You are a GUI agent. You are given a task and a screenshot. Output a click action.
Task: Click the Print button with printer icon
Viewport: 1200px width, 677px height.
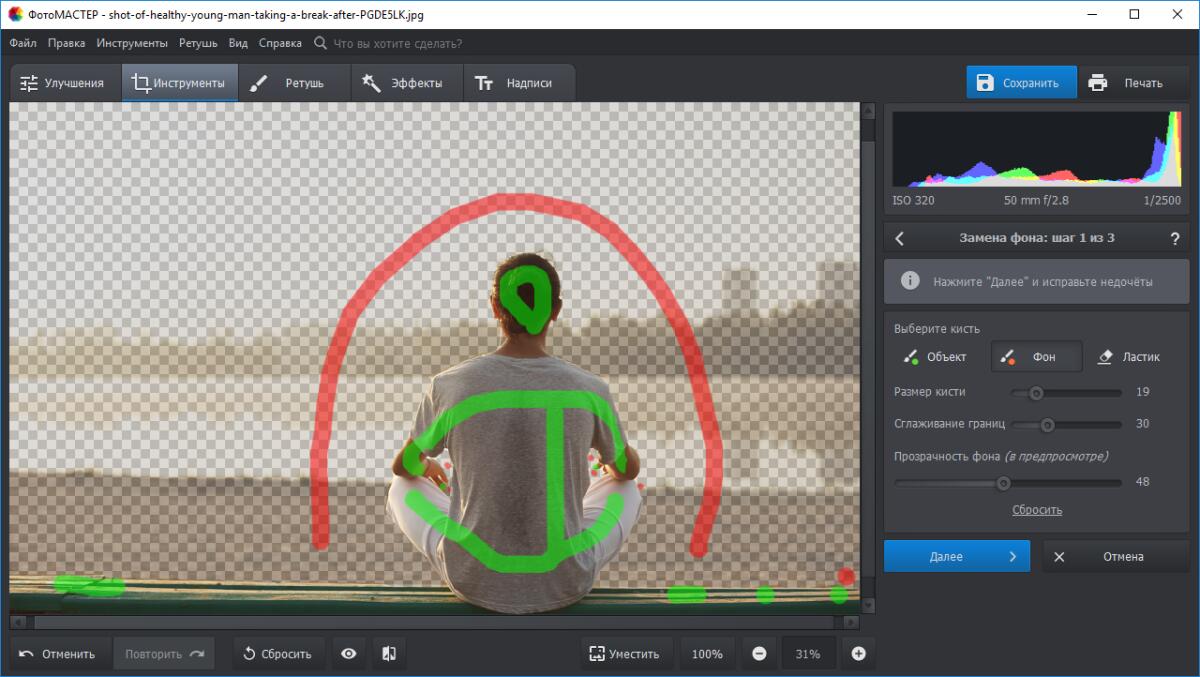tap(1126, 83)
